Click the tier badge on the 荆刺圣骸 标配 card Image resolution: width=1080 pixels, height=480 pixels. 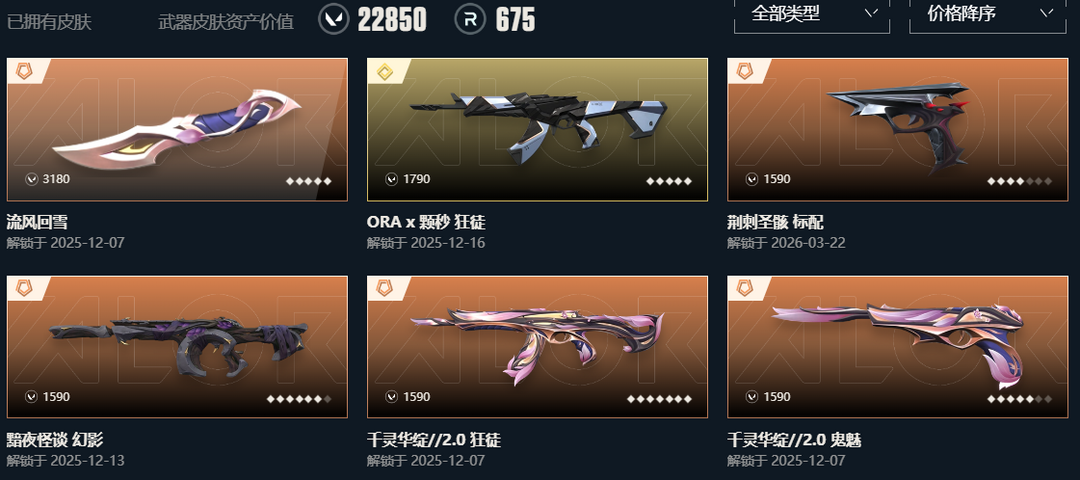pyautogui.click(x=745, y=71)
